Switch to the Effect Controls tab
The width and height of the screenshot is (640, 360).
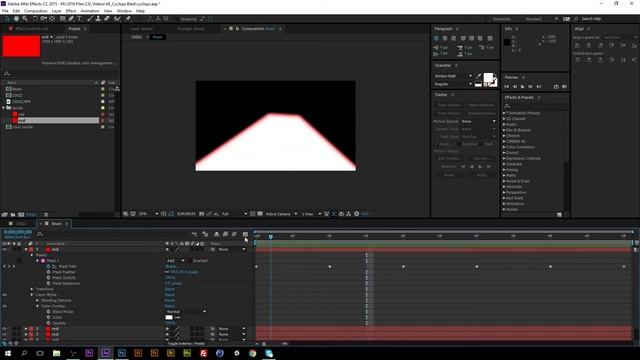[x=31, y=29]
